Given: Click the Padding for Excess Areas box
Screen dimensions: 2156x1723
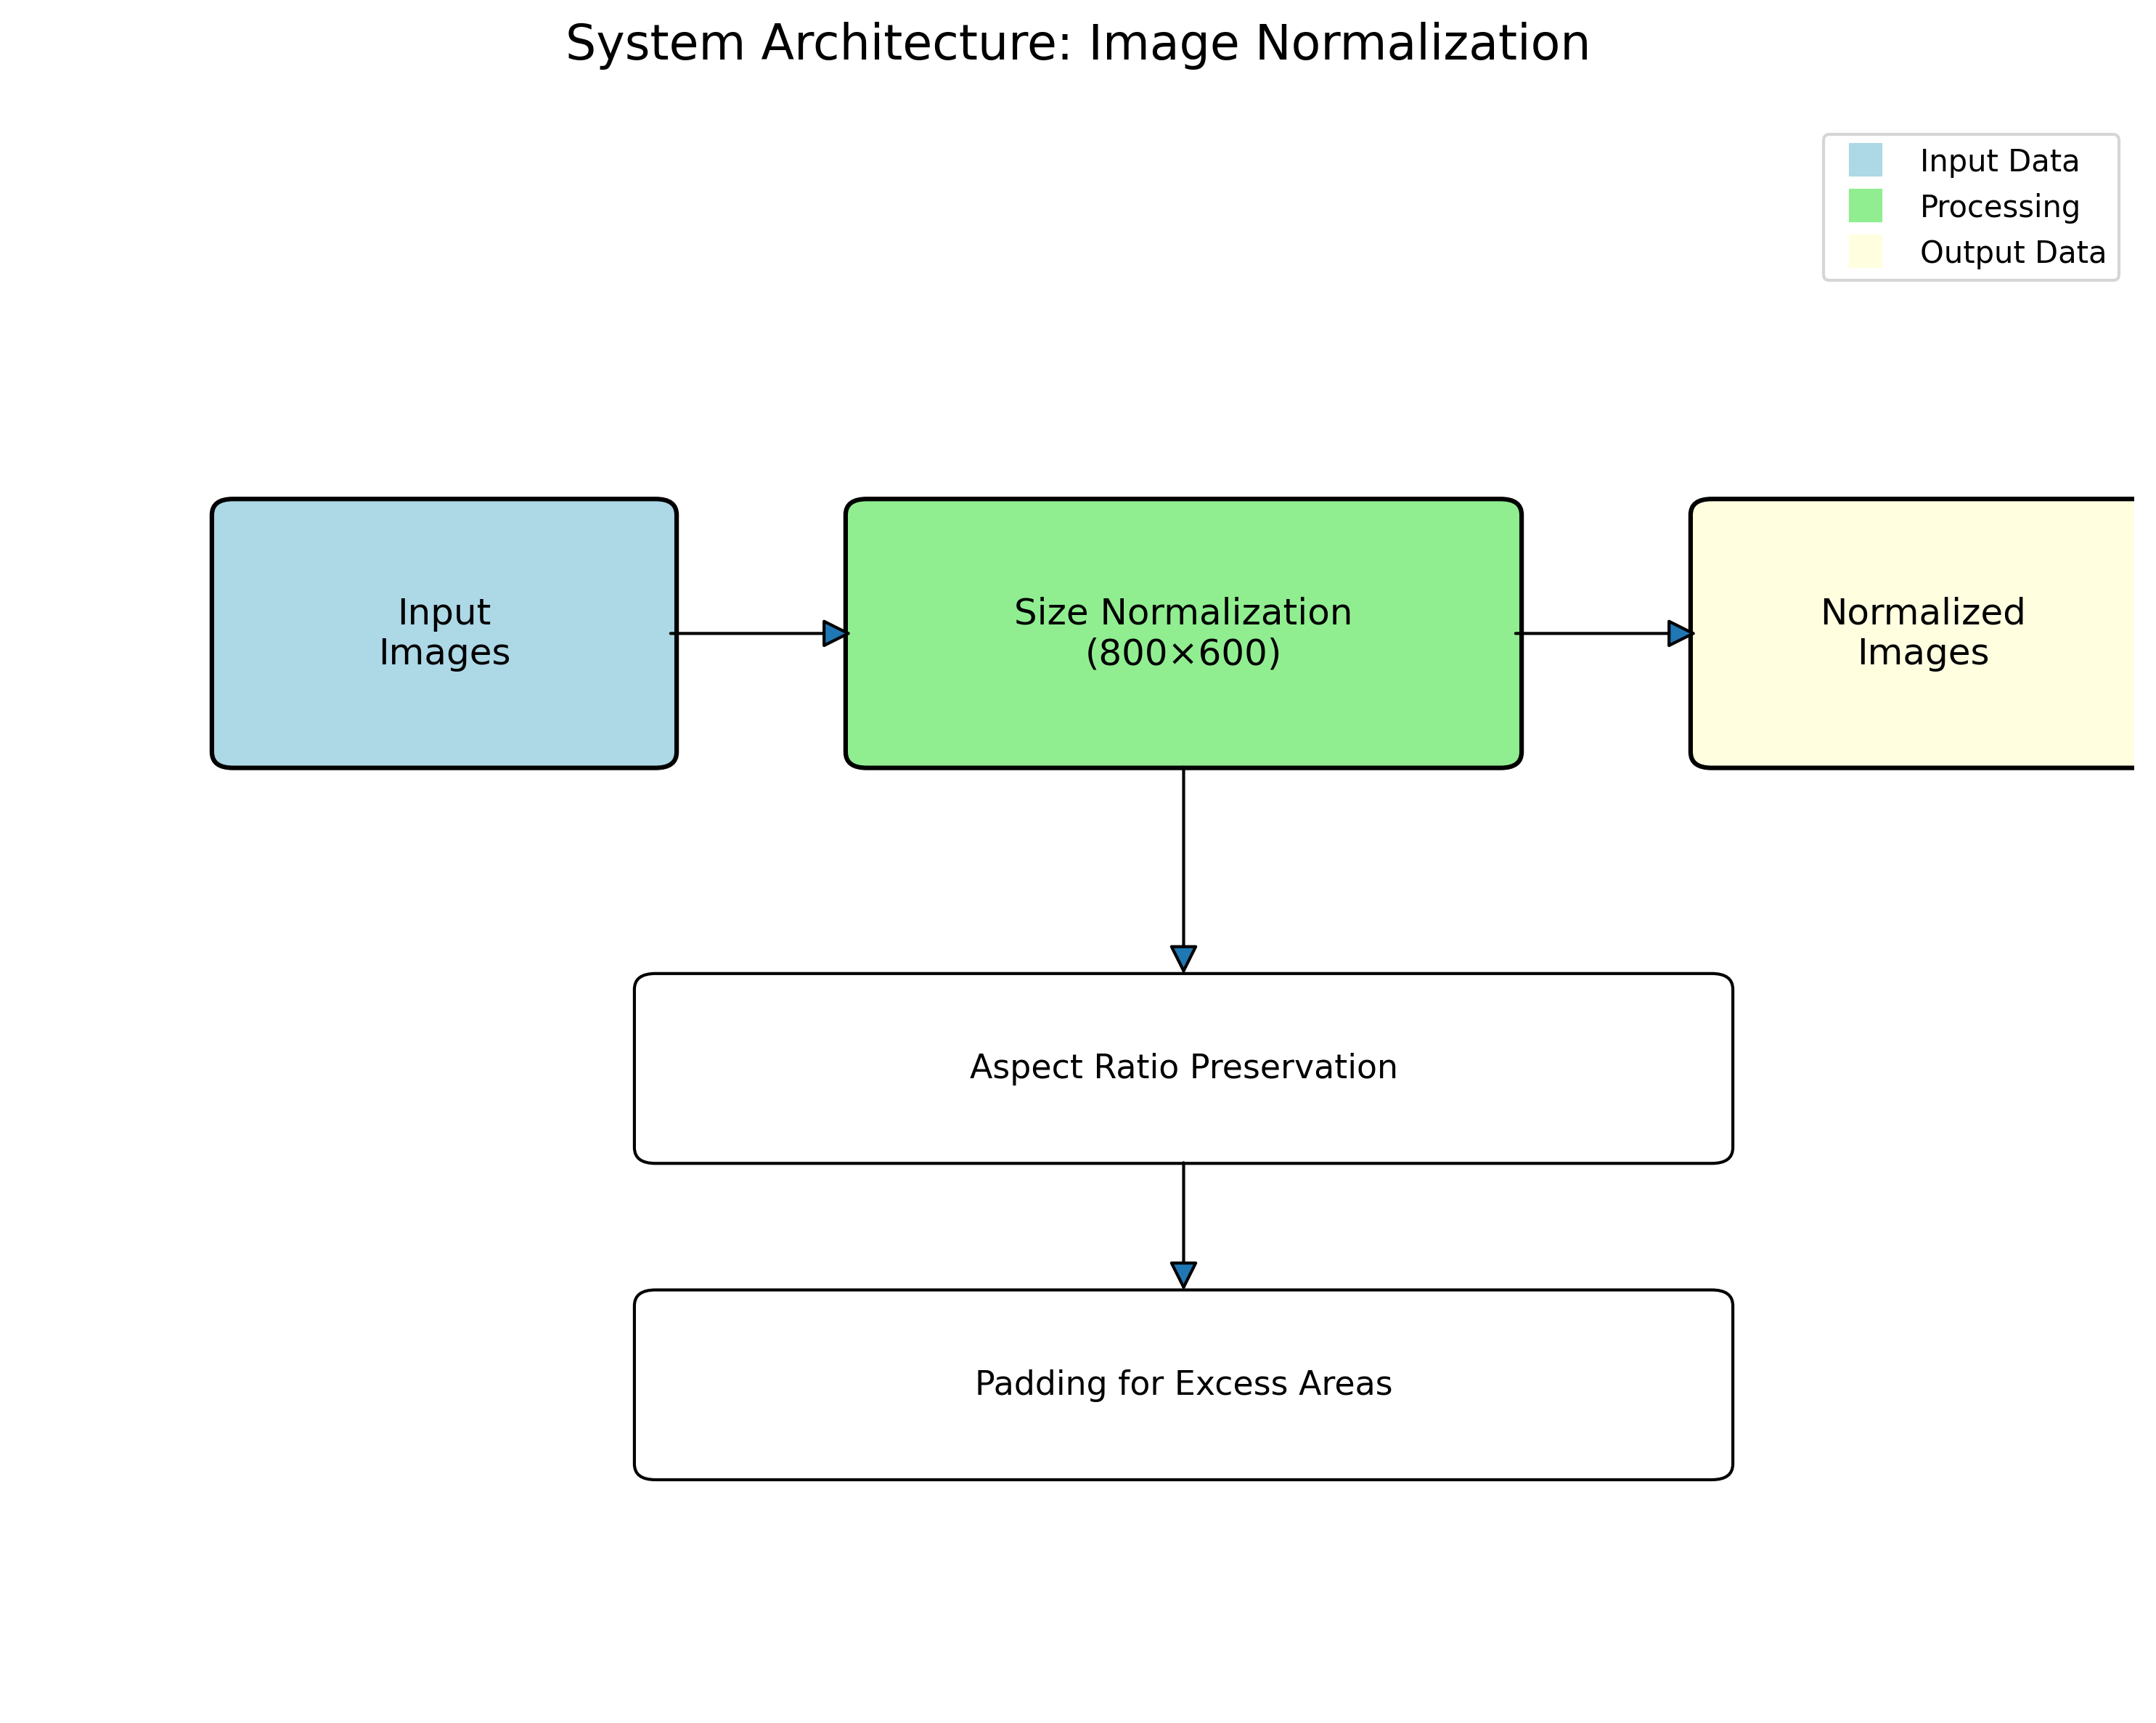Looking at the screenshot, I should pos(1183,1384).
